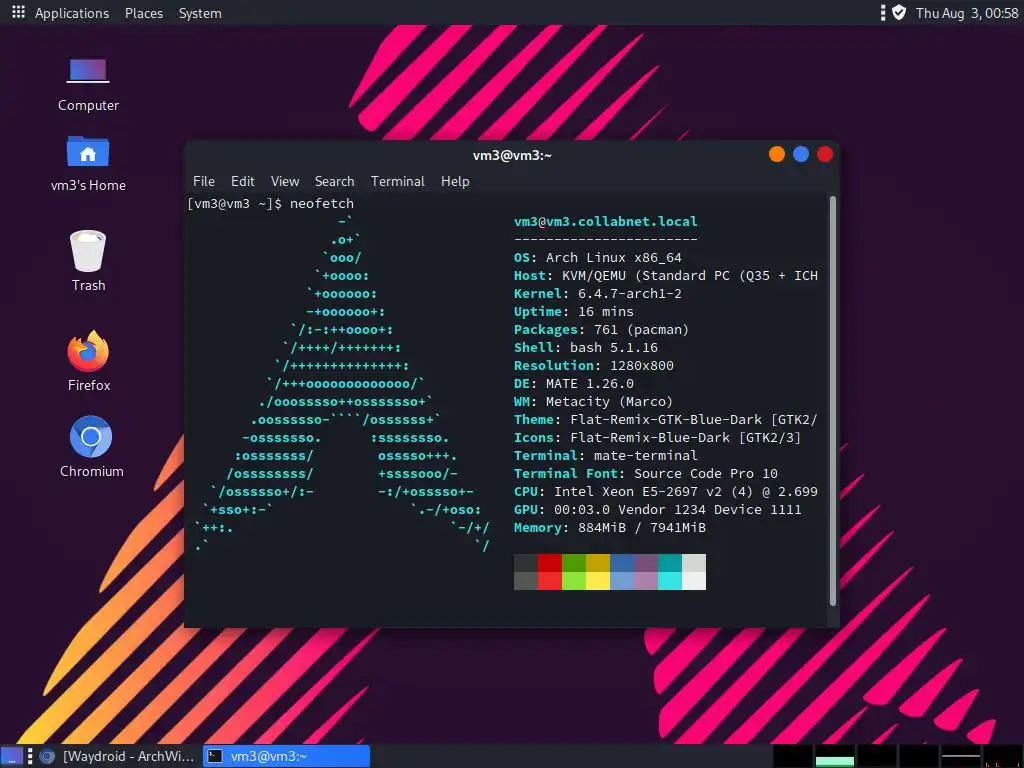This screenshot has height=768, width=1024.
Task: Click the show desktop button in bottom panel
Action: [12, 756]
